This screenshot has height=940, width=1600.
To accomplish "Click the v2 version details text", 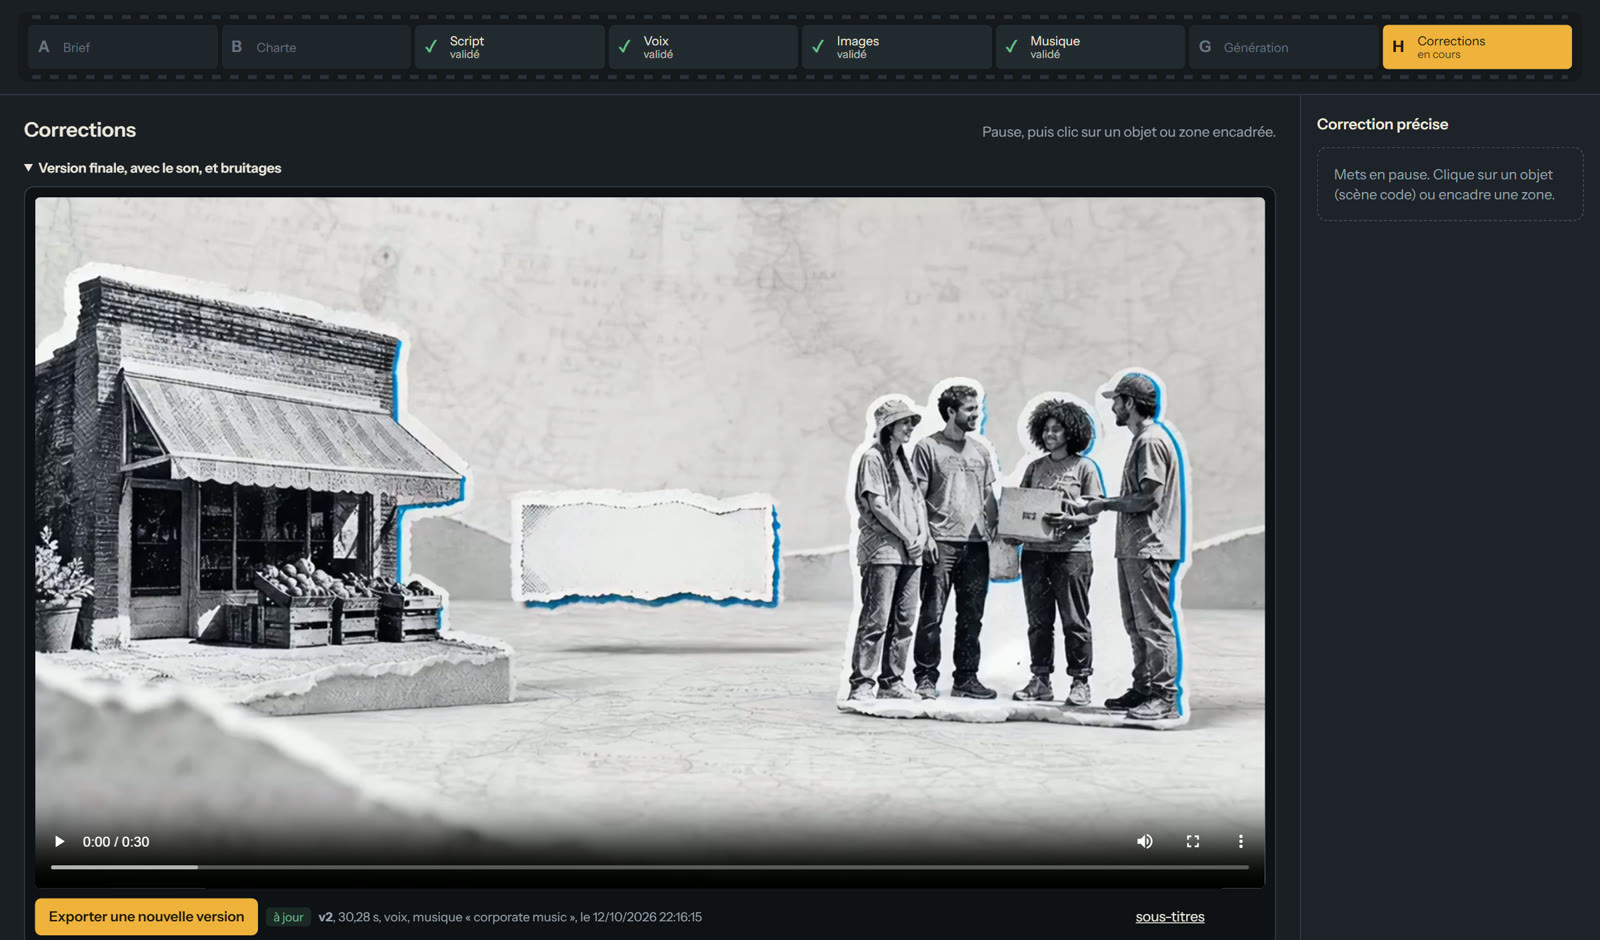I will (x=510, y=917).
